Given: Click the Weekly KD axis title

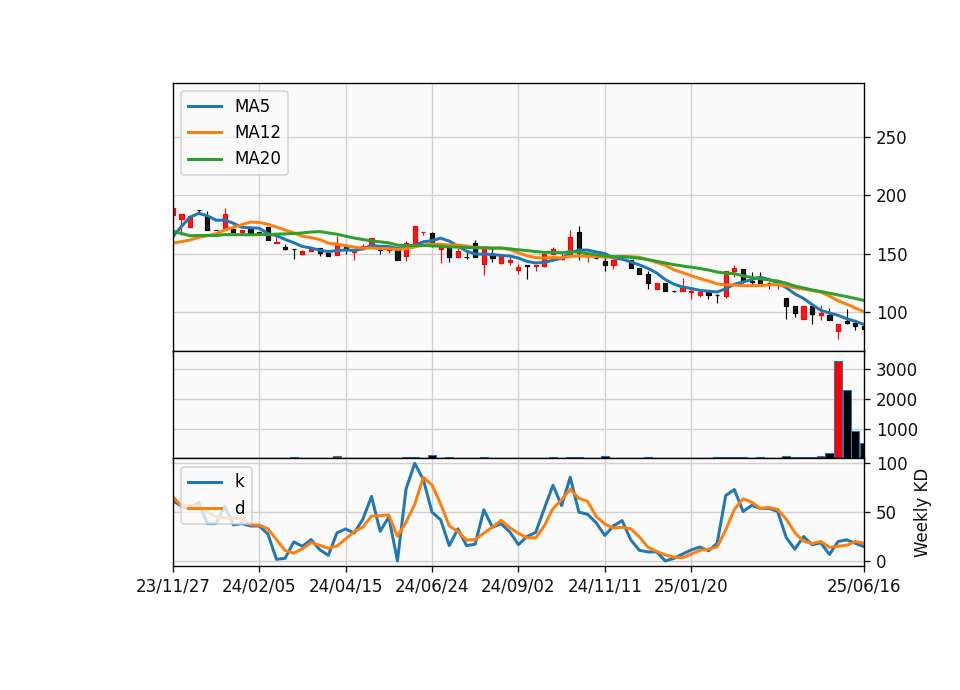Looking at the screenshot, I should (x=921, y=513).
